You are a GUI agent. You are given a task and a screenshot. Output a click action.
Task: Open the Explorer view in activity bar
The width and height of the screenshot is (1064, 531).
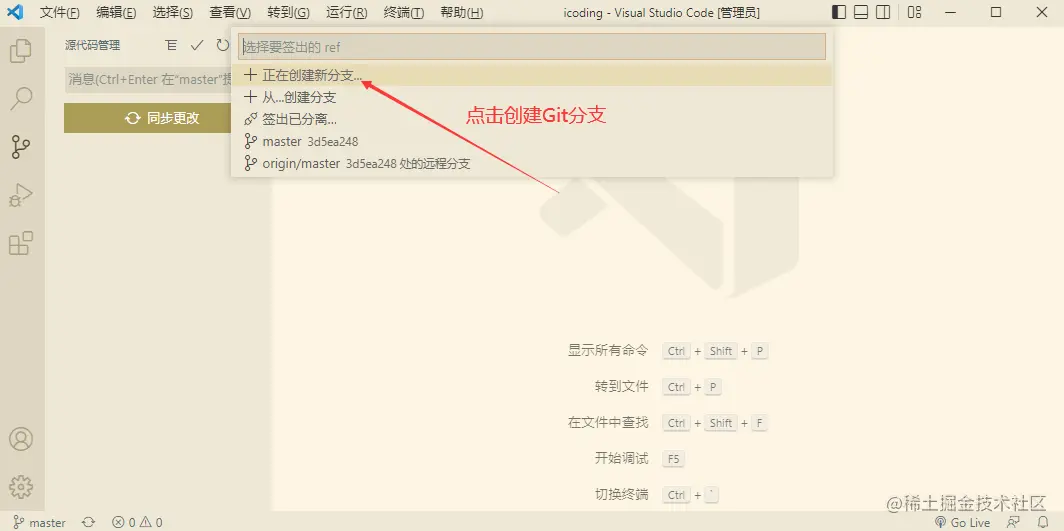click(21, 51)
